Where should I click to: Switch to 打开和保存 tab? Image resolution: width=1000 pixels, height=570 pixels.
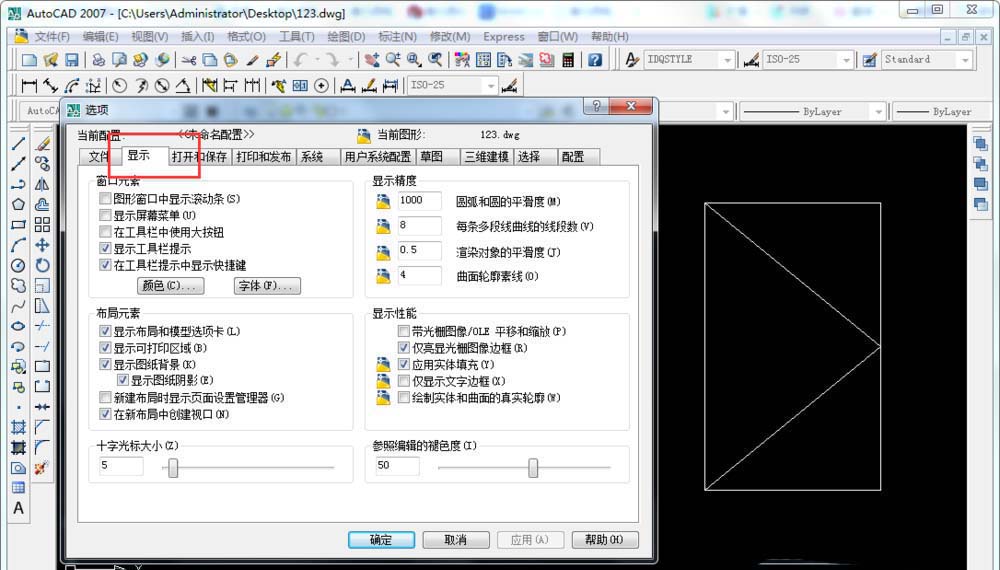[199, 157]
